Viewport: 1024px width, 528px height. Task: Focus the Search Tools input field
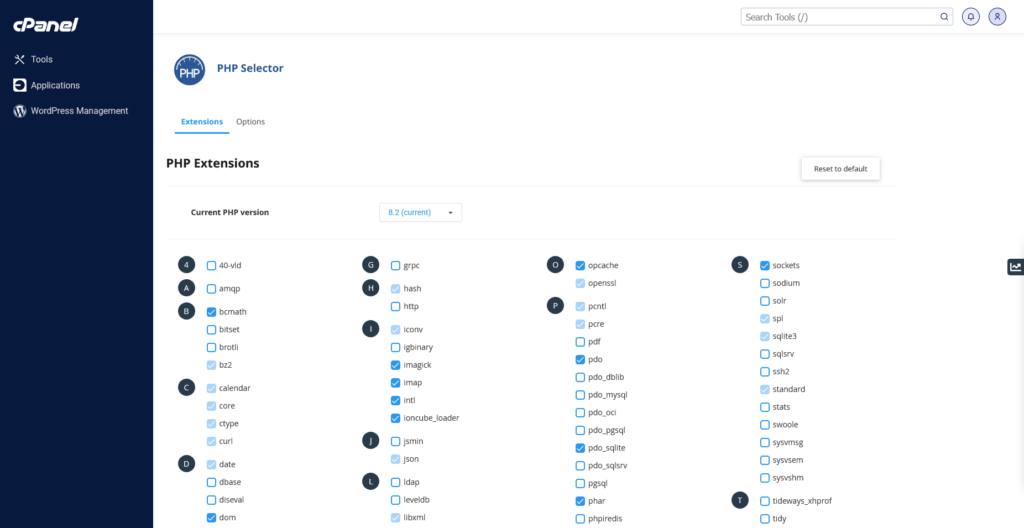(x=838, y=17)
